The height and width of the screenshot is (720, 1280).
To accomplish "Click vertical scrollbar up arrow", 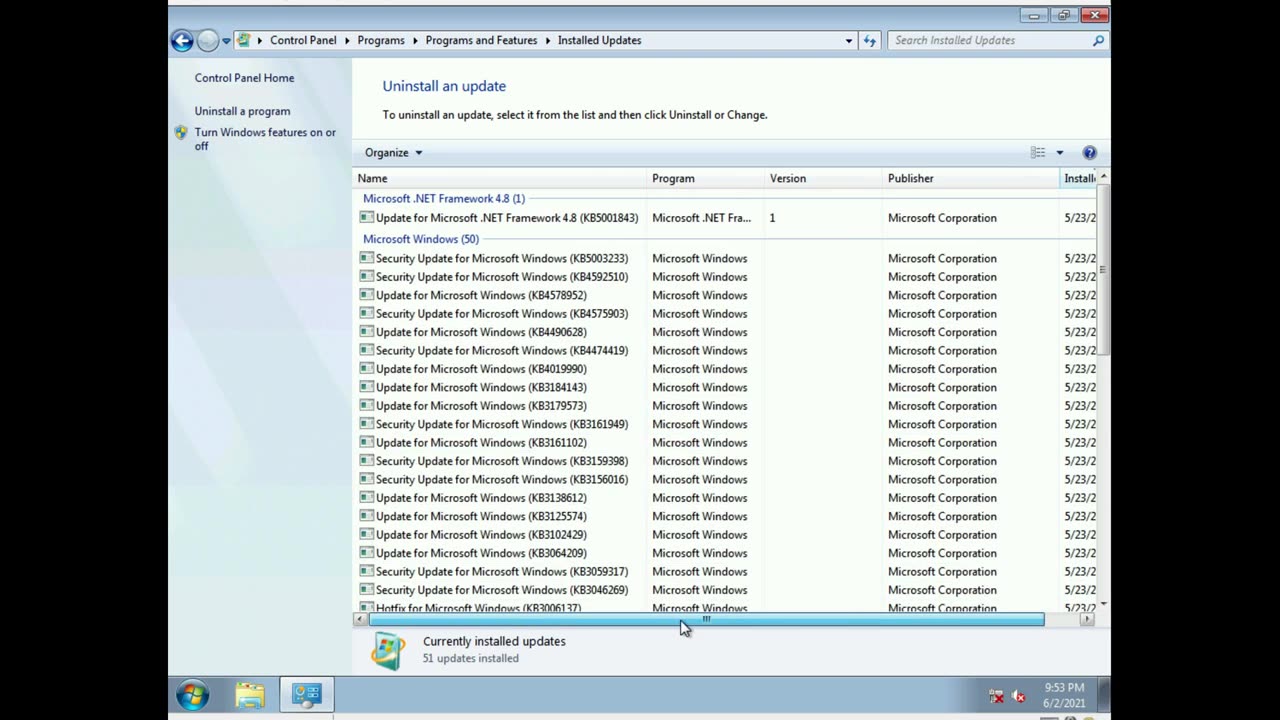I will [x=1103, y=177].
